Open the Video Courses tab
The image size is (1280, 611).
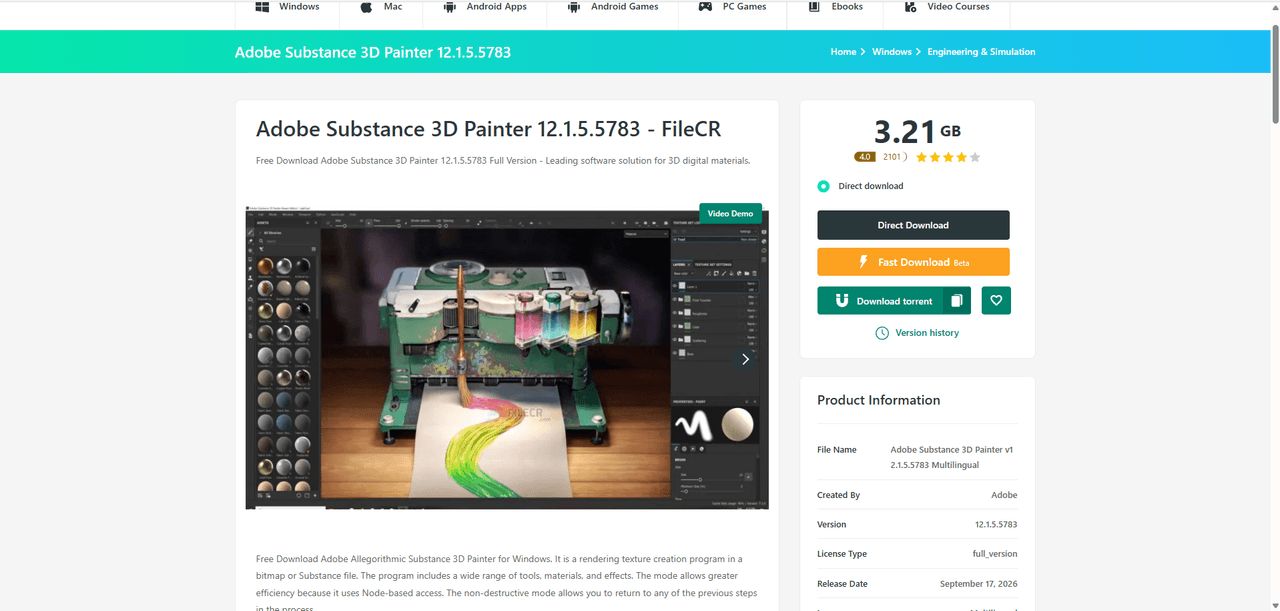click(945, 7)
